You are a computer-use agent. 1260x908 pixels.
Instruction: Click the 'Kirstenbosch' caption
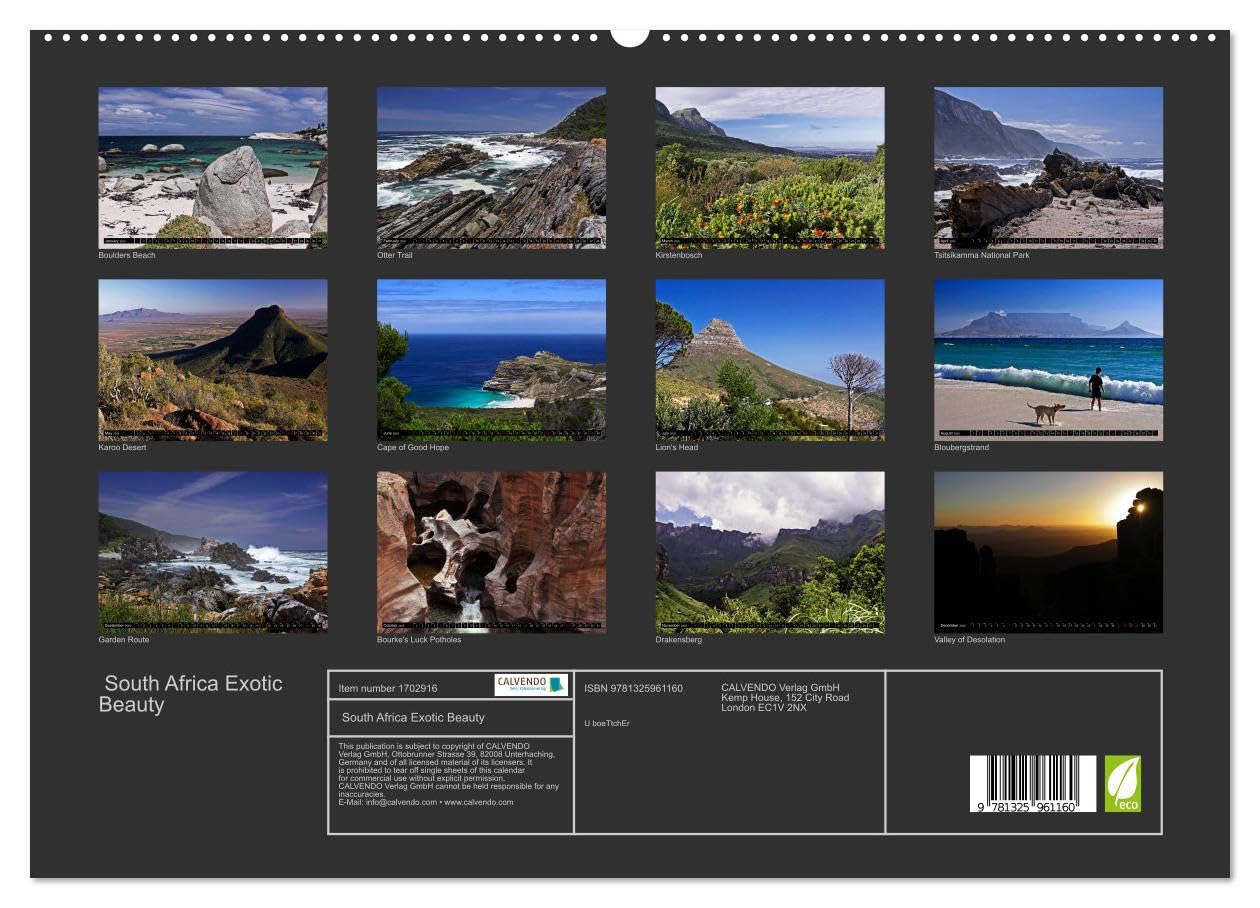[x=679, y=256]
